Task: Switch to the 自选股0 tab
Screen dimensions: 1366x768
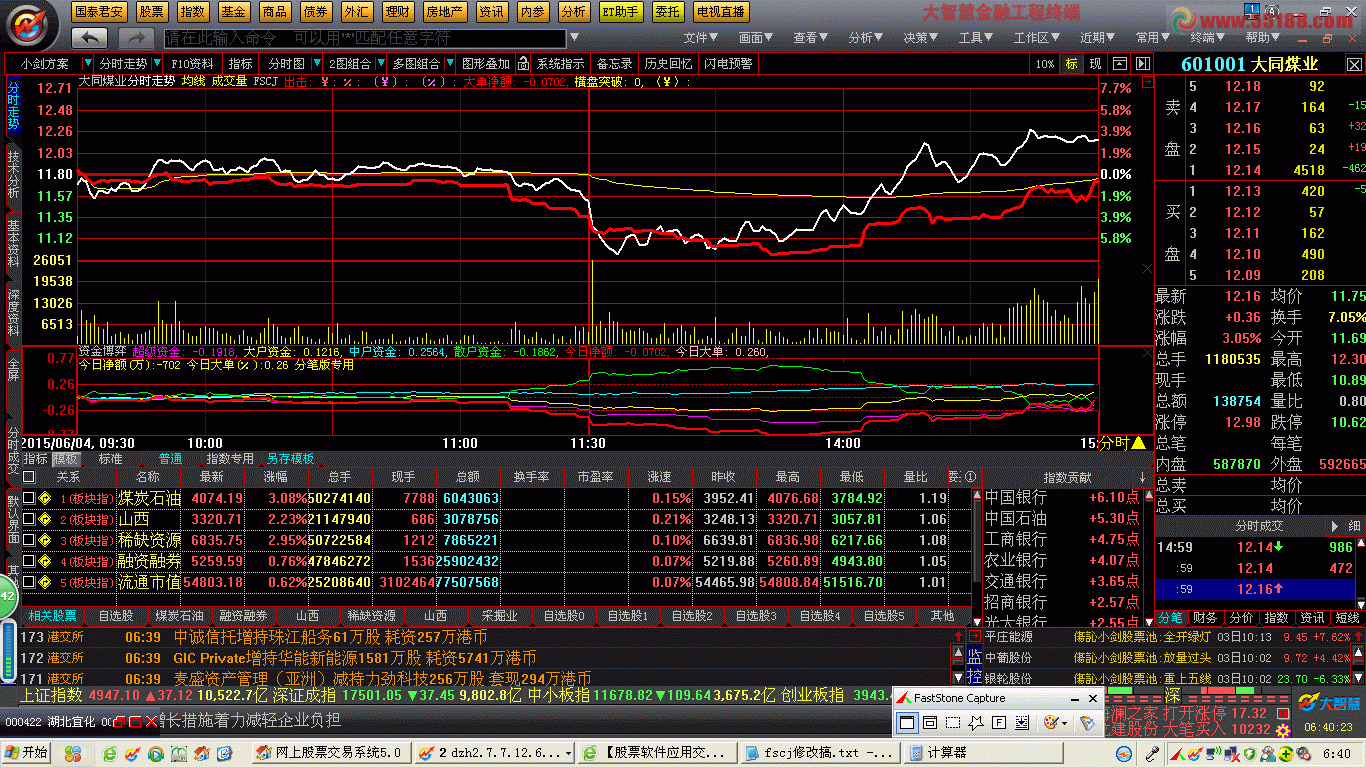Action: (564, 616)
